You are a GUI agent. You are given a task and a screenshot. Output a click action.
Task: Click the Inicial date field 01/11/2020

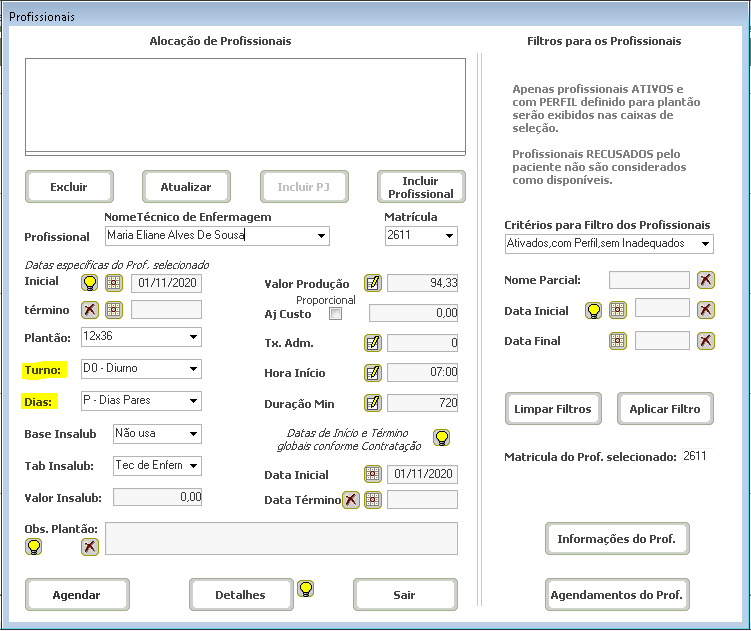tap(167, 283)
